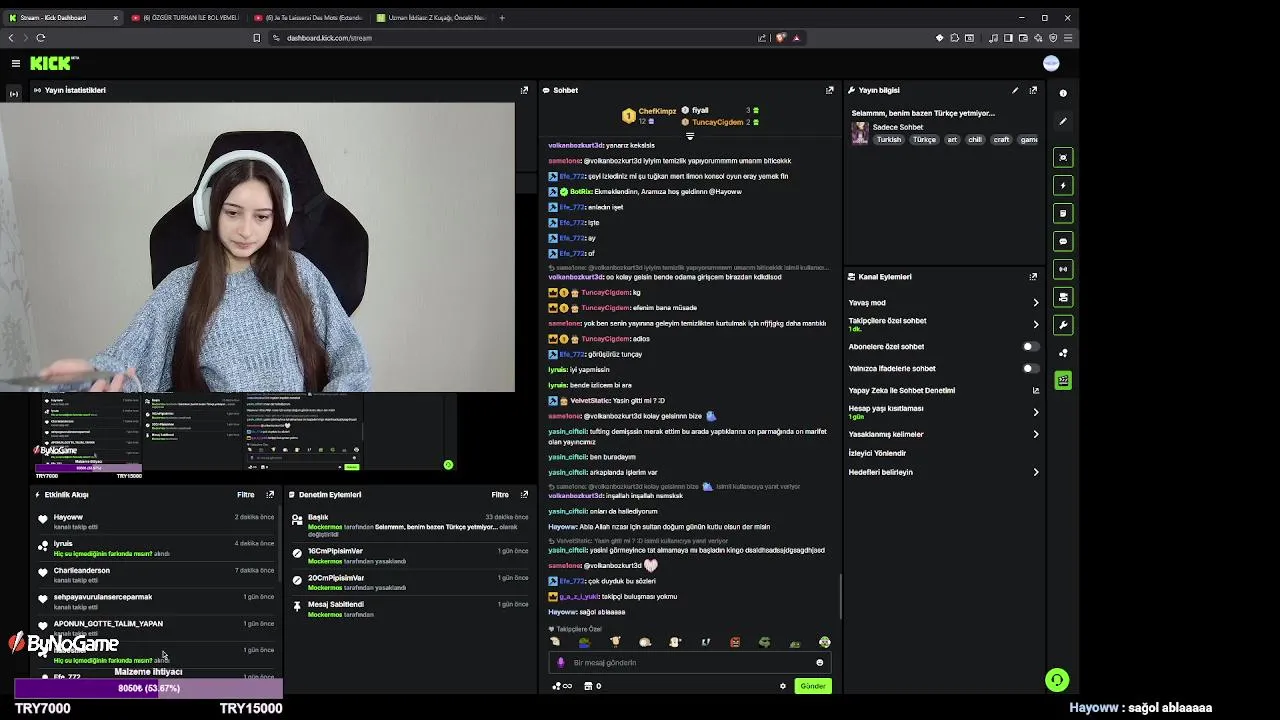Click the notes document sidebar icon
This screenshot has height=720, width=1280.
pos(1063,213)
